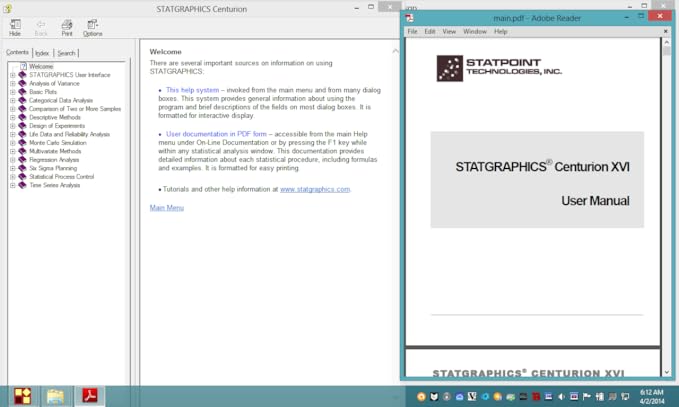The width and height of the screenshot is (679, 407).
Task: Click the page icon beside Welcome
Action: pos(23,66)
